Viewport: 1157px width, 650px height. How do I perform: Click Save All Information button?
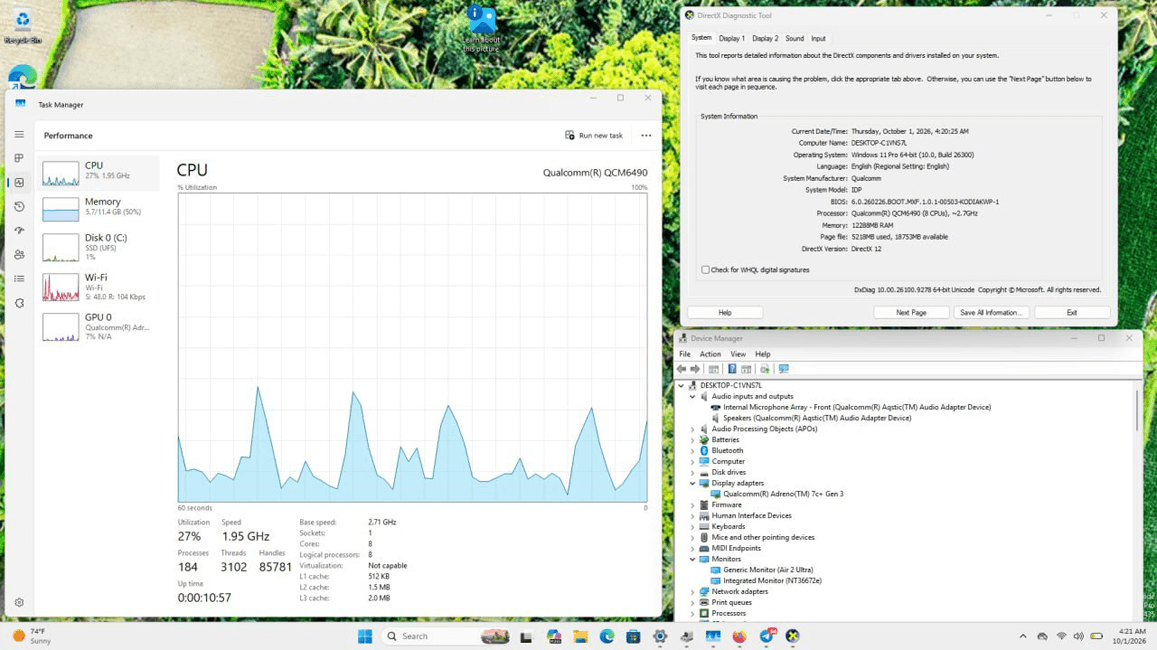coord(991,313)
